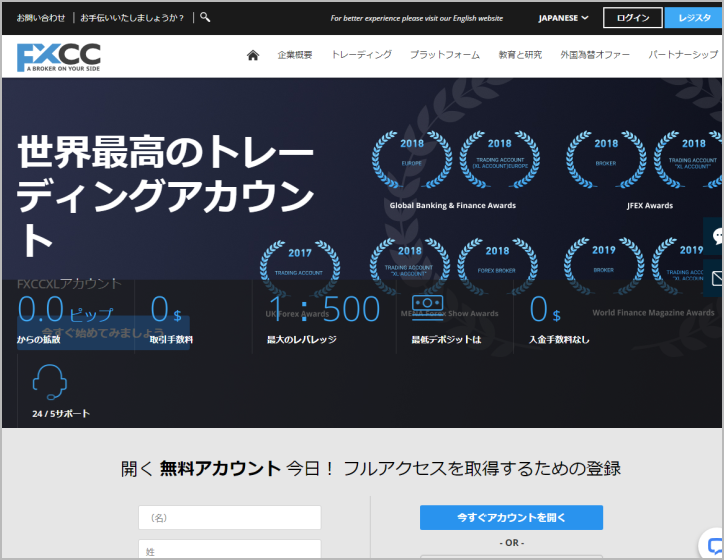Open the 教育と研究 menu
This screenshot has height=560, width=724.
[x=520, y=55]
